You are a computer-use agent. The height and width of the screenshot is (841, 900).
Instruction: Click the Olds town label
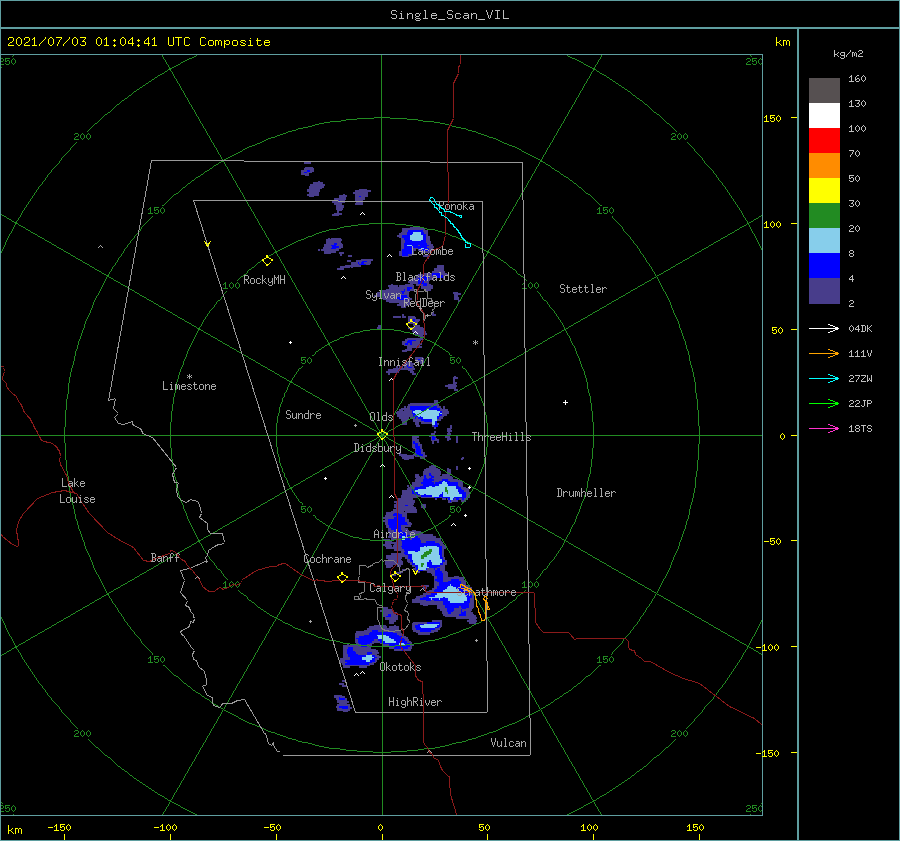click(381, 417)
